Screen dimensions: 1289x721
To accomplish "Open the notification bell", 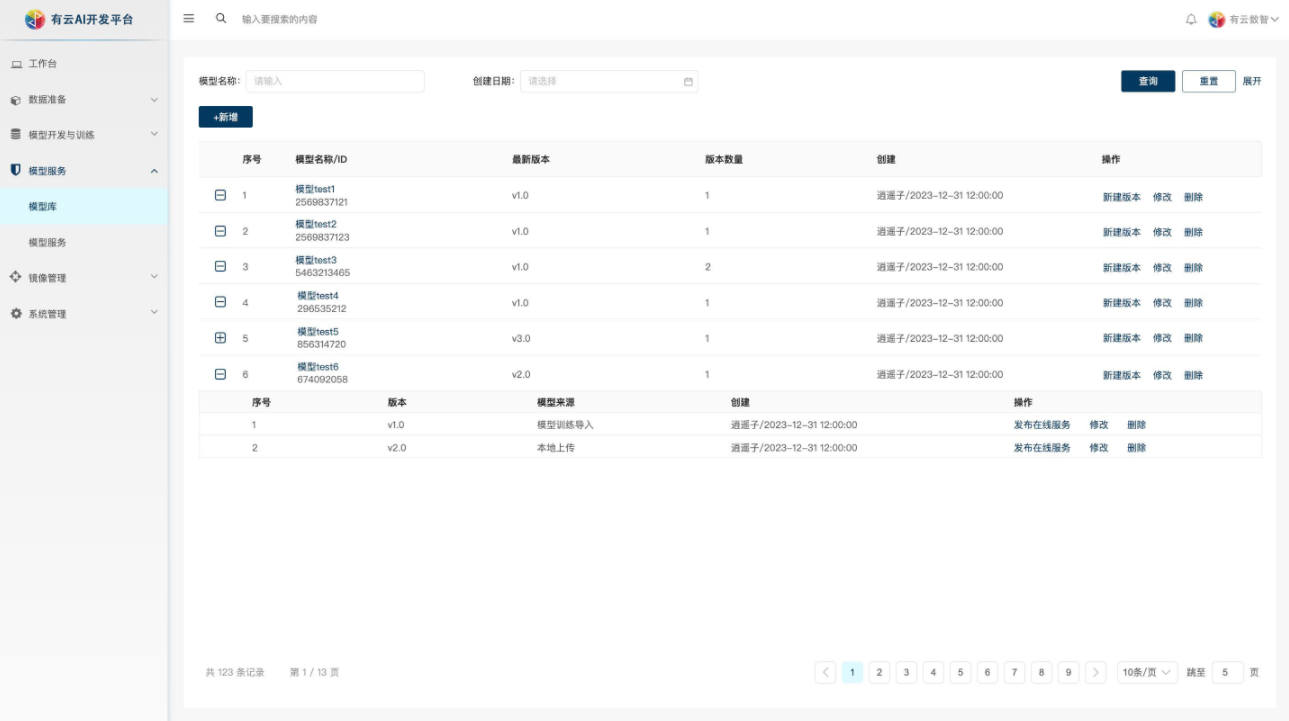I will [1191, 19].
